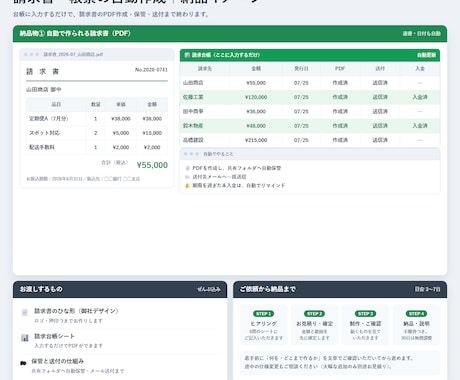Viewport: 460px width, 380px height.
Task: Click the 送付先メールへ一括送信 line
Action: point(219,177)
